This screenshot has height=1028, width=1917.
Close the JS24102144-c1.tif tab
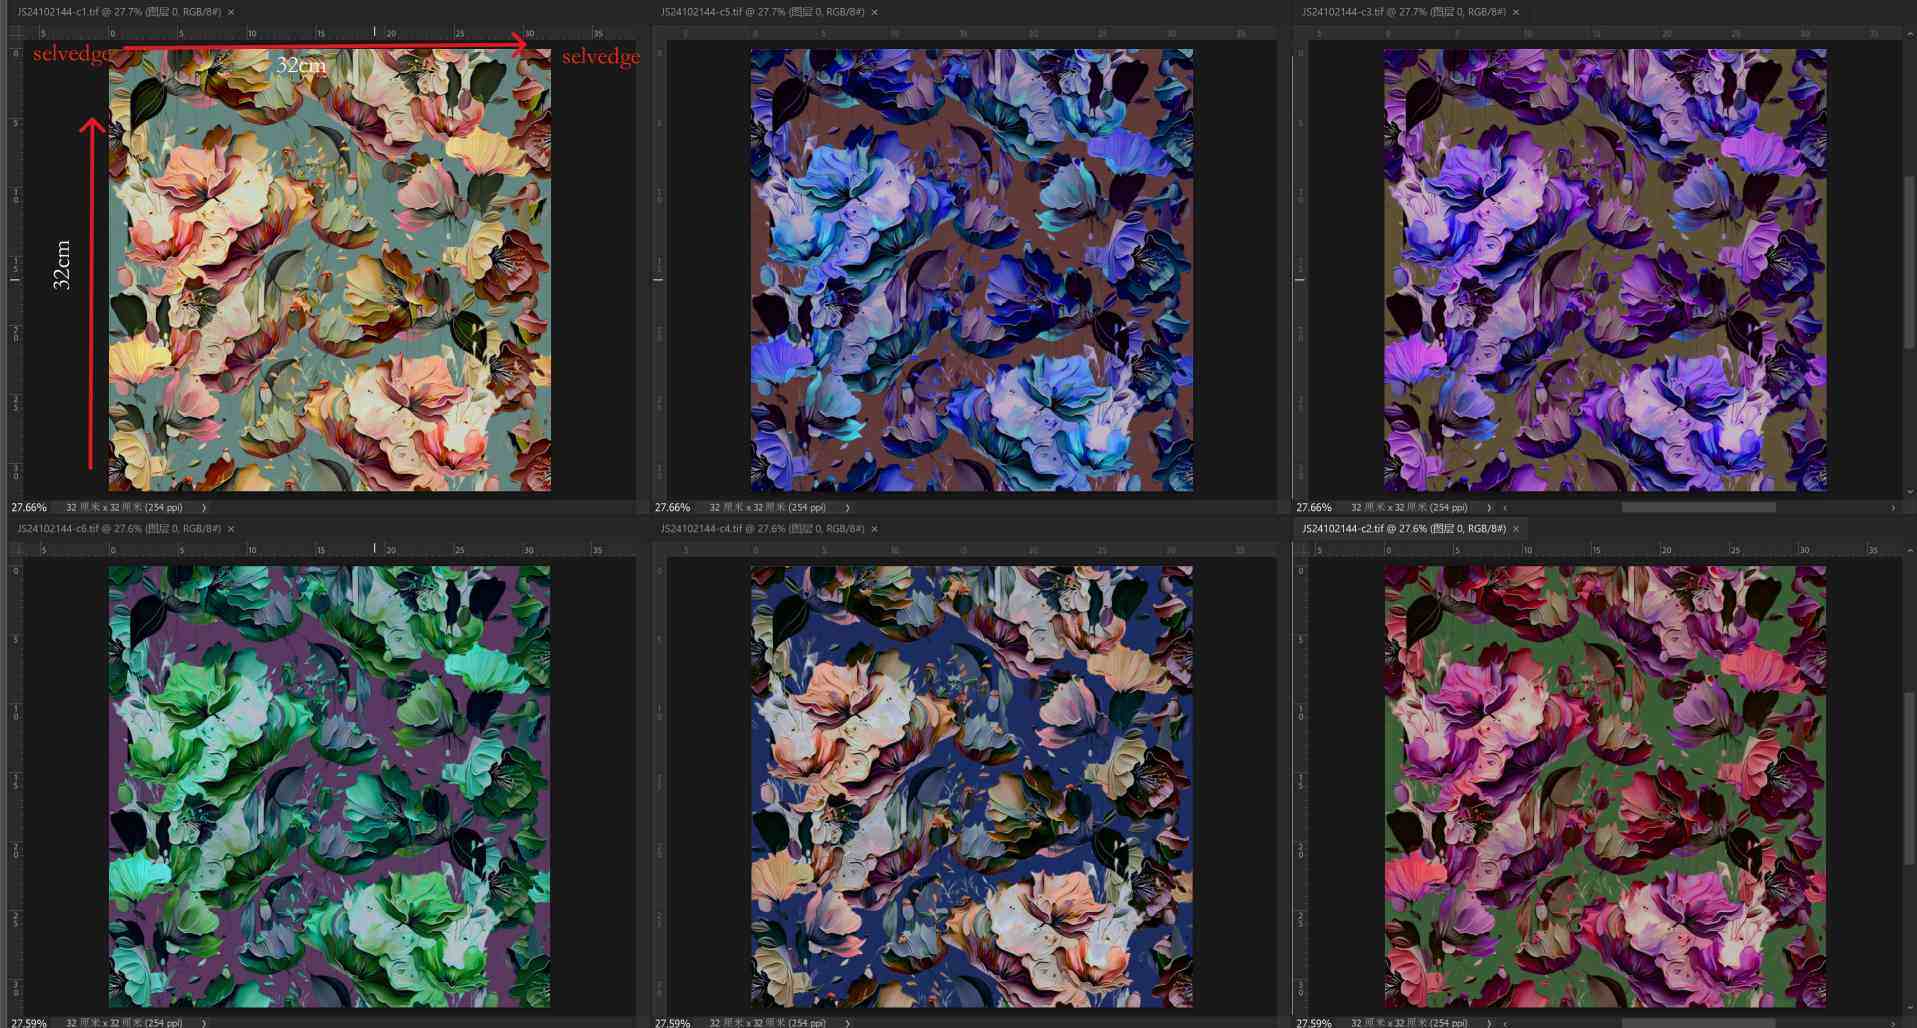(x=231, y=12)
